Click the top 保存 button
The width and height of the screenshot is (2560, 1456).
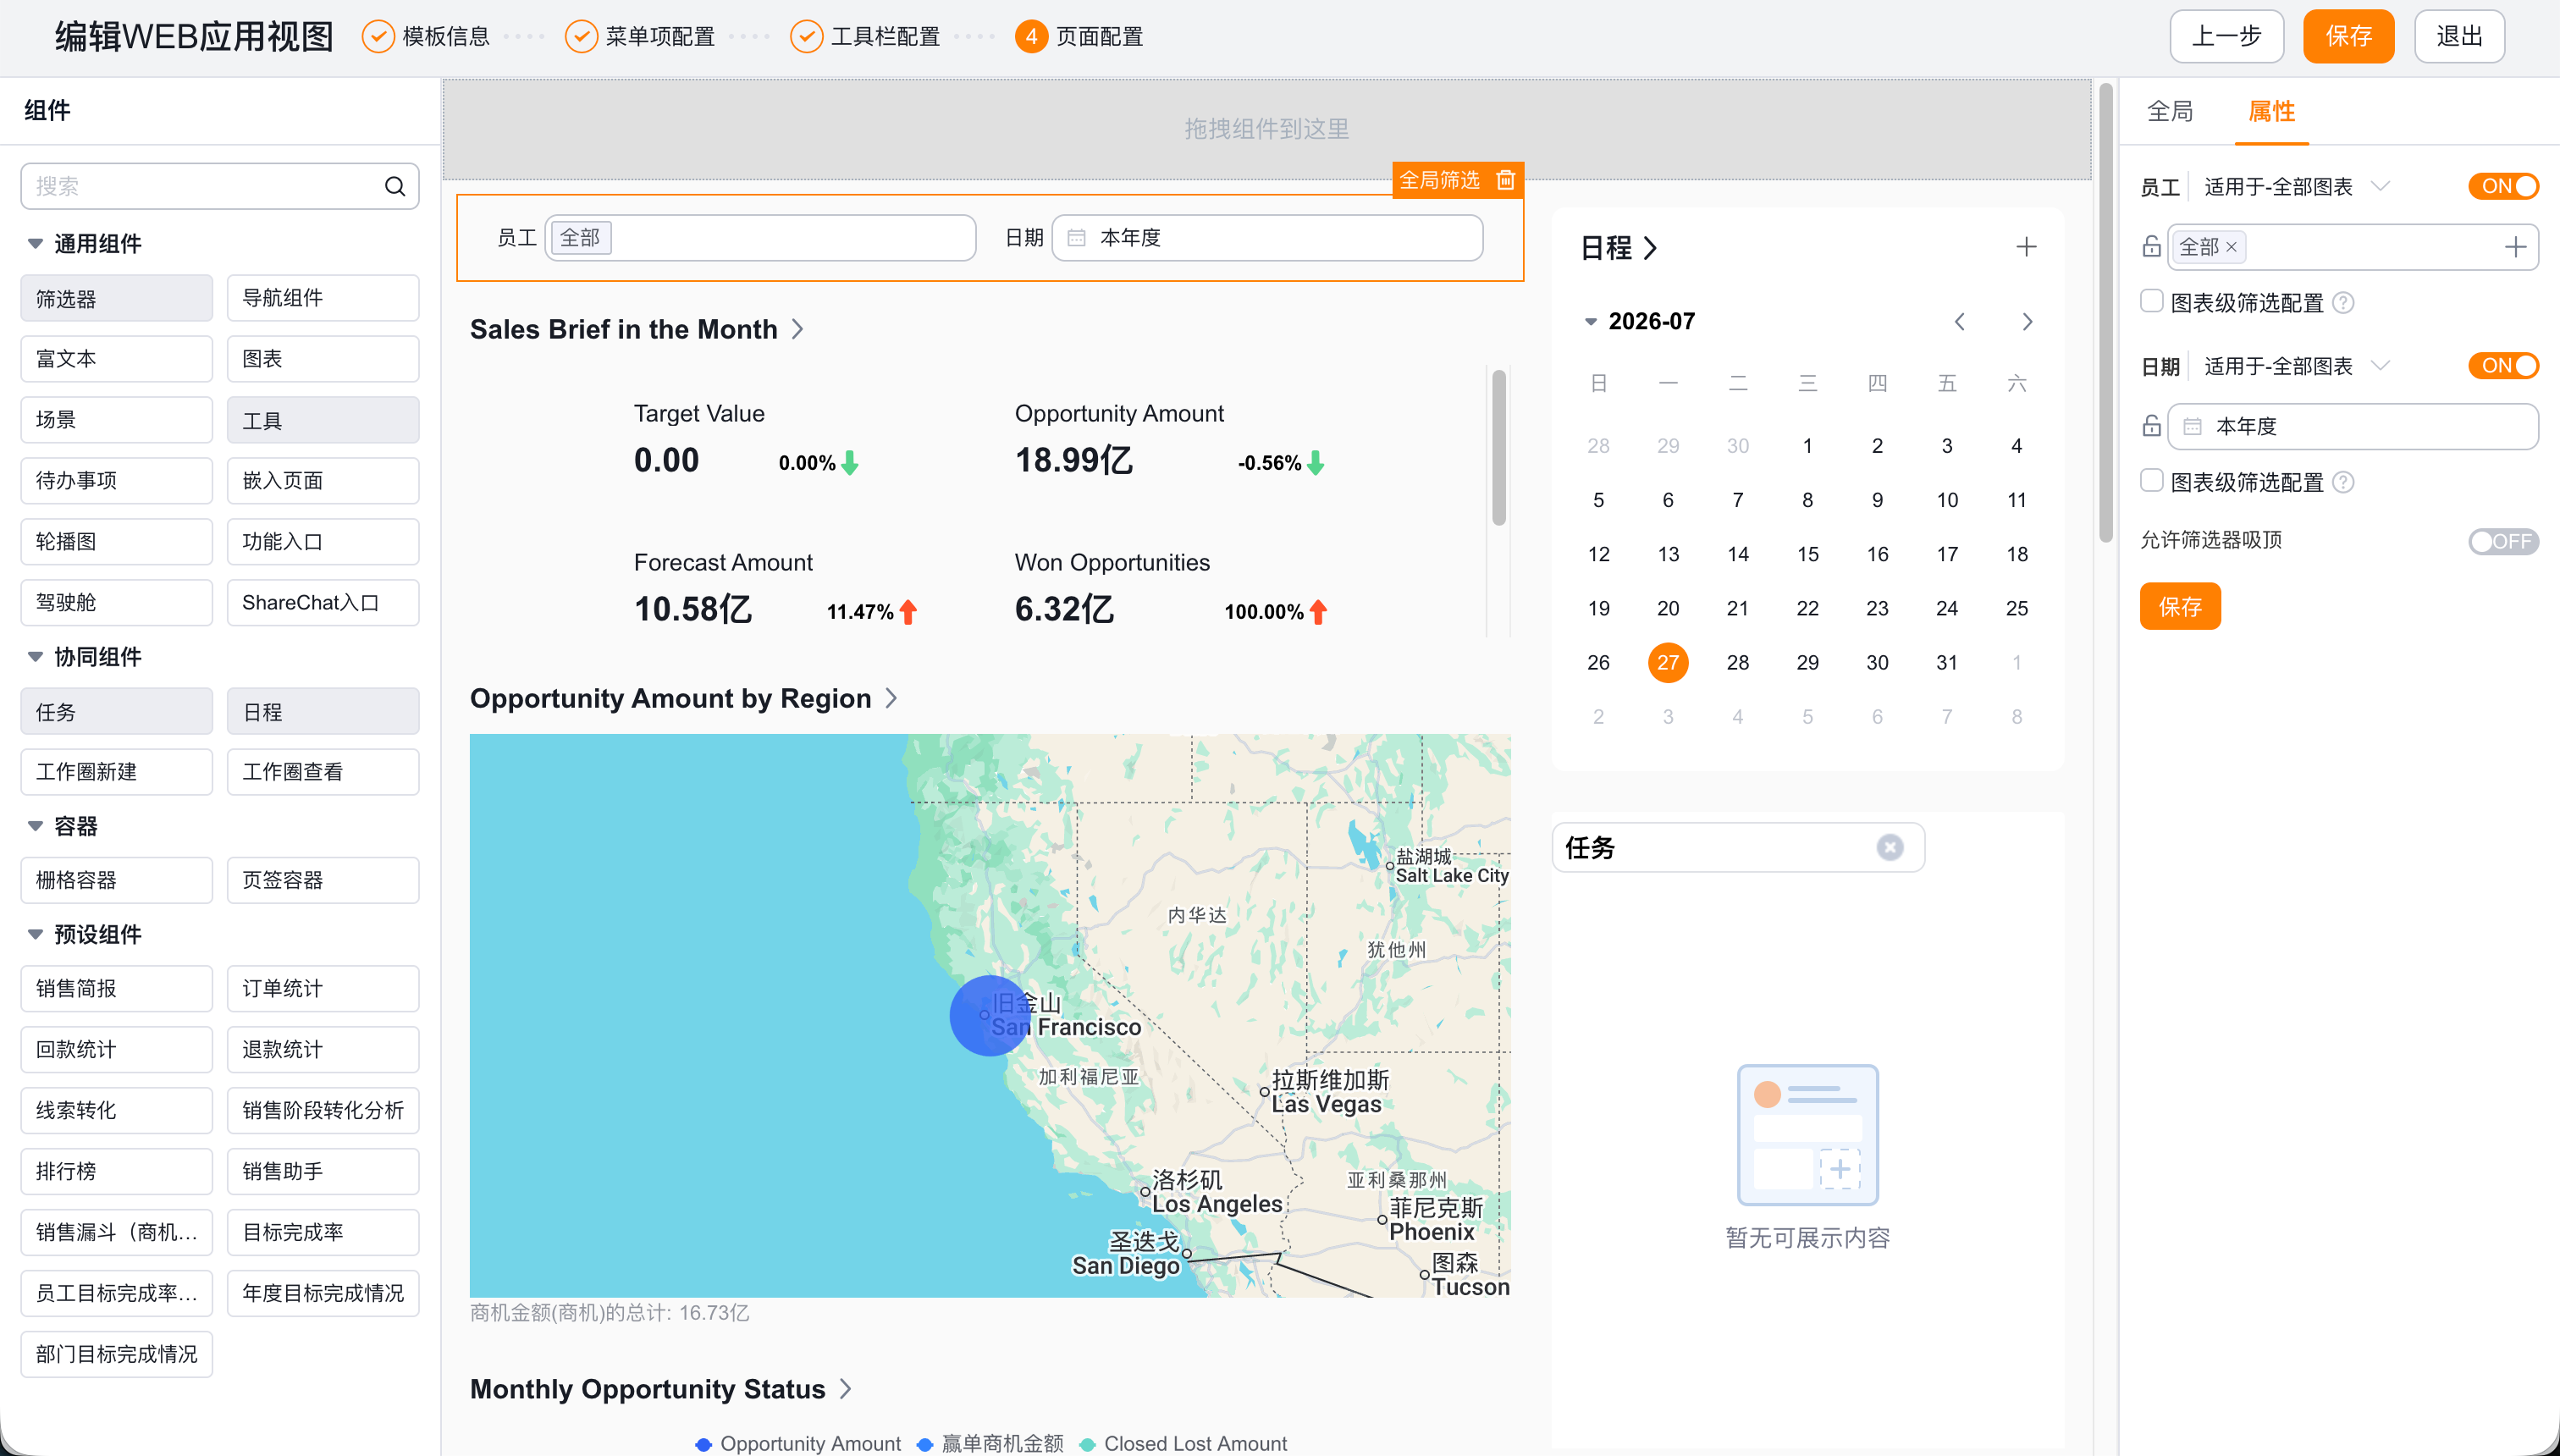[2348, 37]
